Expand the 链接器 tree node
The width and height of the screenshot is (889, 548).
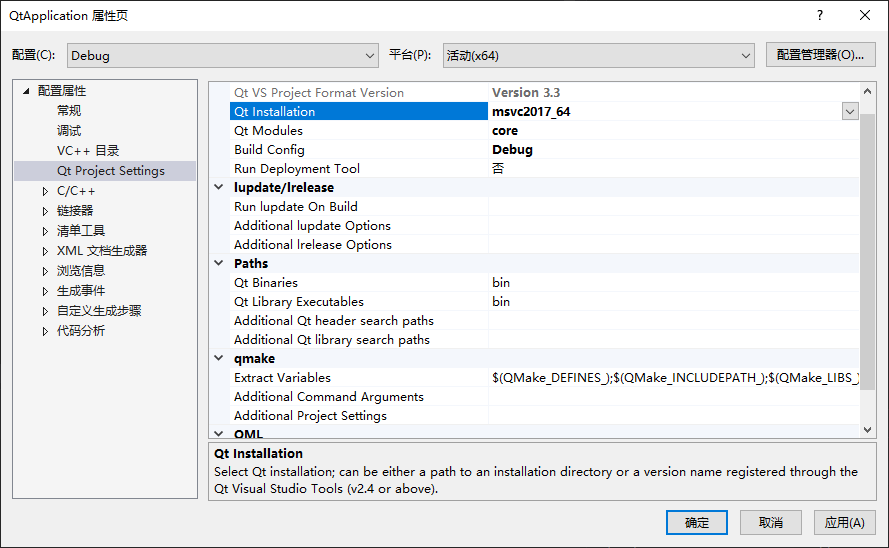45,211
